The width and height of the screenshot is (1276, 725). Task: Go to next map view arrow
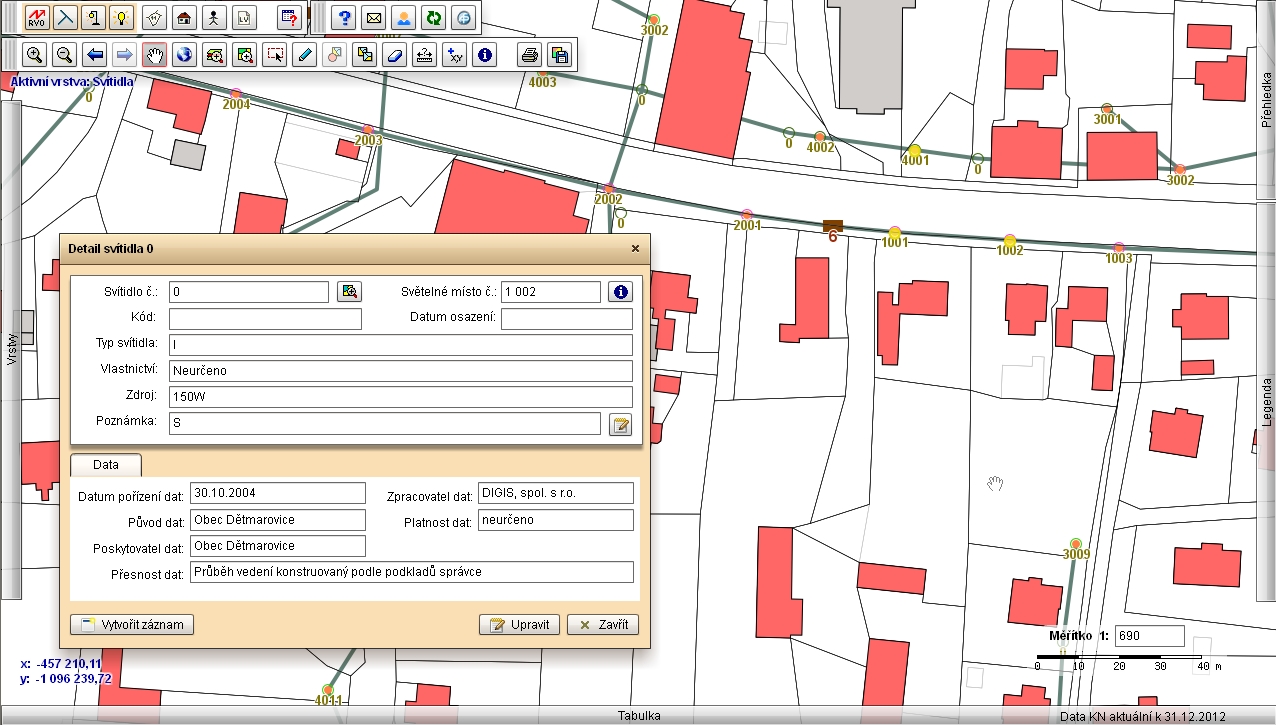click(x=124, y=55)
